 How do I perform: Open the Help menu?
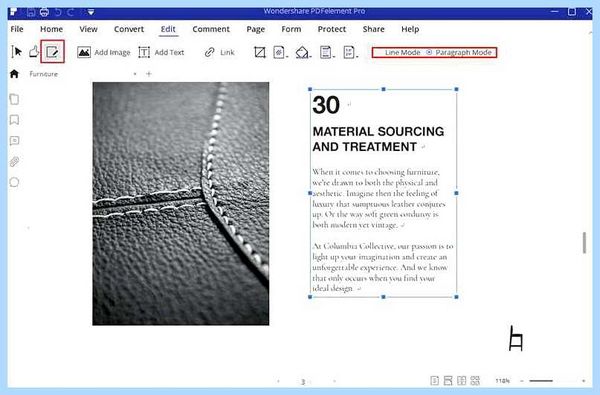(410, 29)
